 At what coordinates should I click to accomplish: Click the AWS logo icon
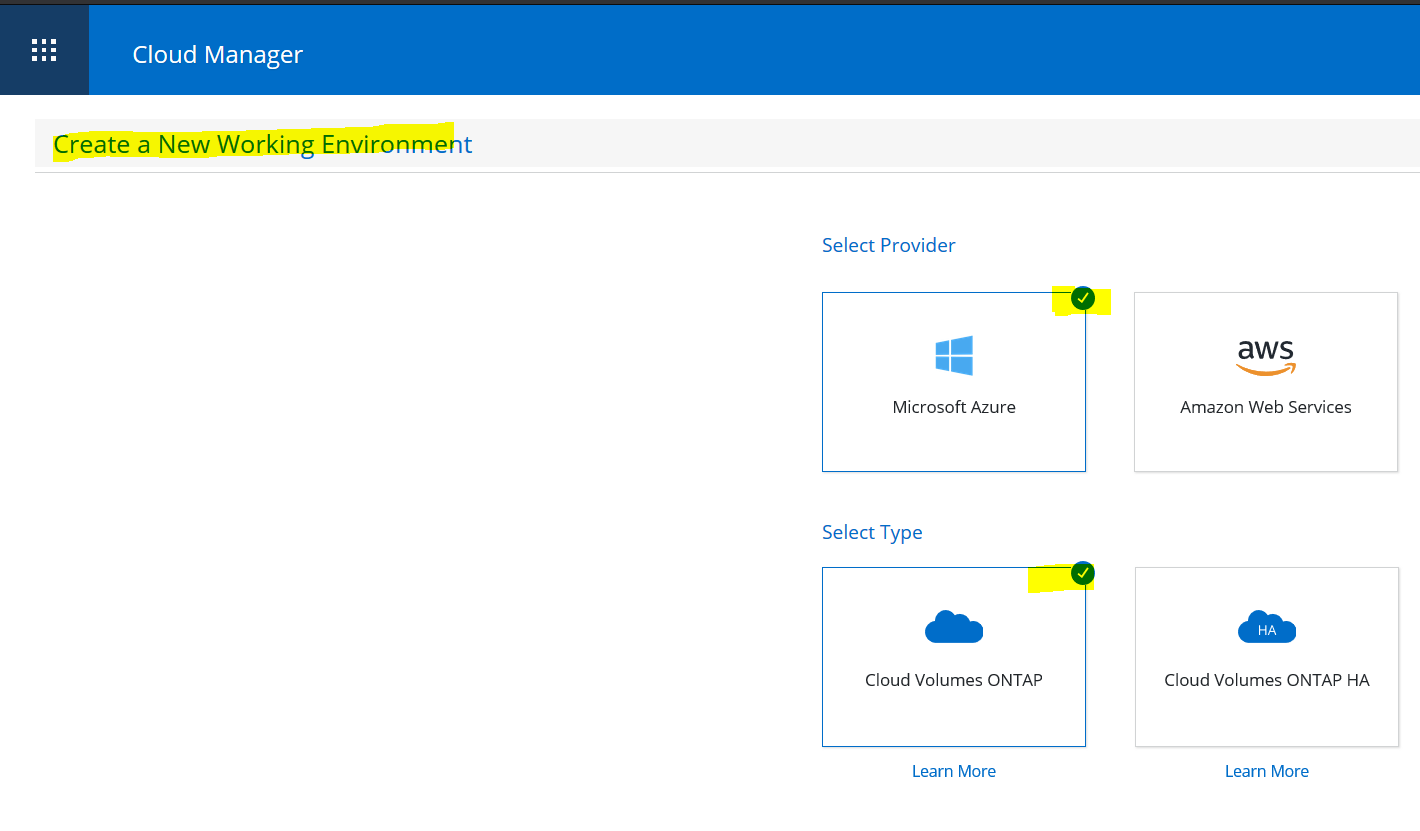pos(1266,357)
